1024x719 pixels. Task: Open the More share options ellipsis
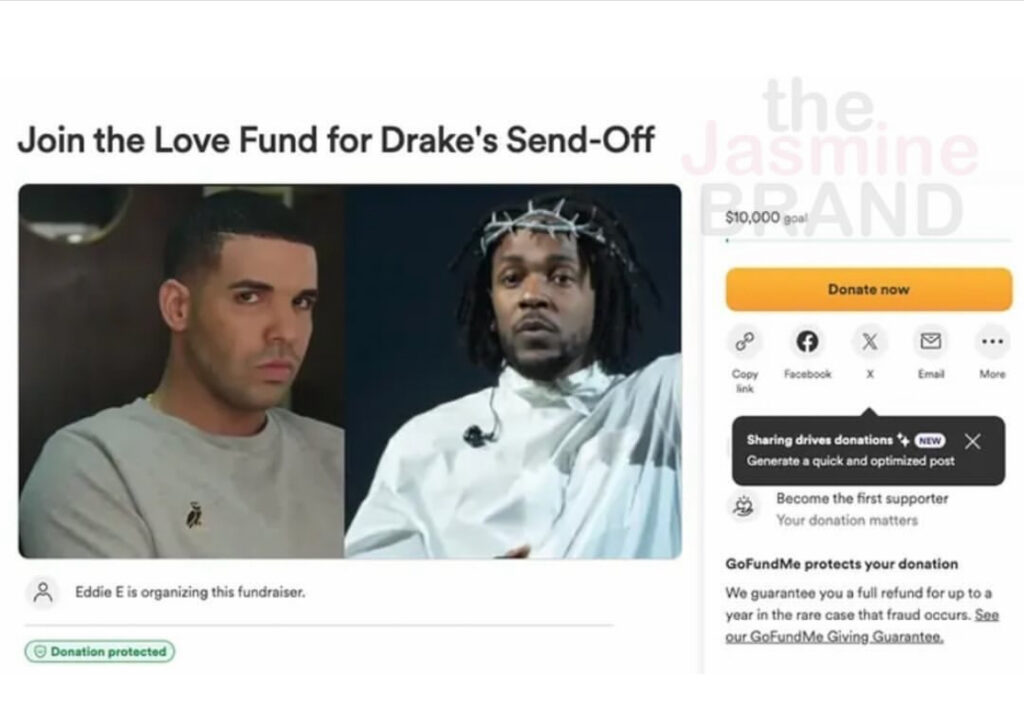pyautogui.click(x=992, y=342)
